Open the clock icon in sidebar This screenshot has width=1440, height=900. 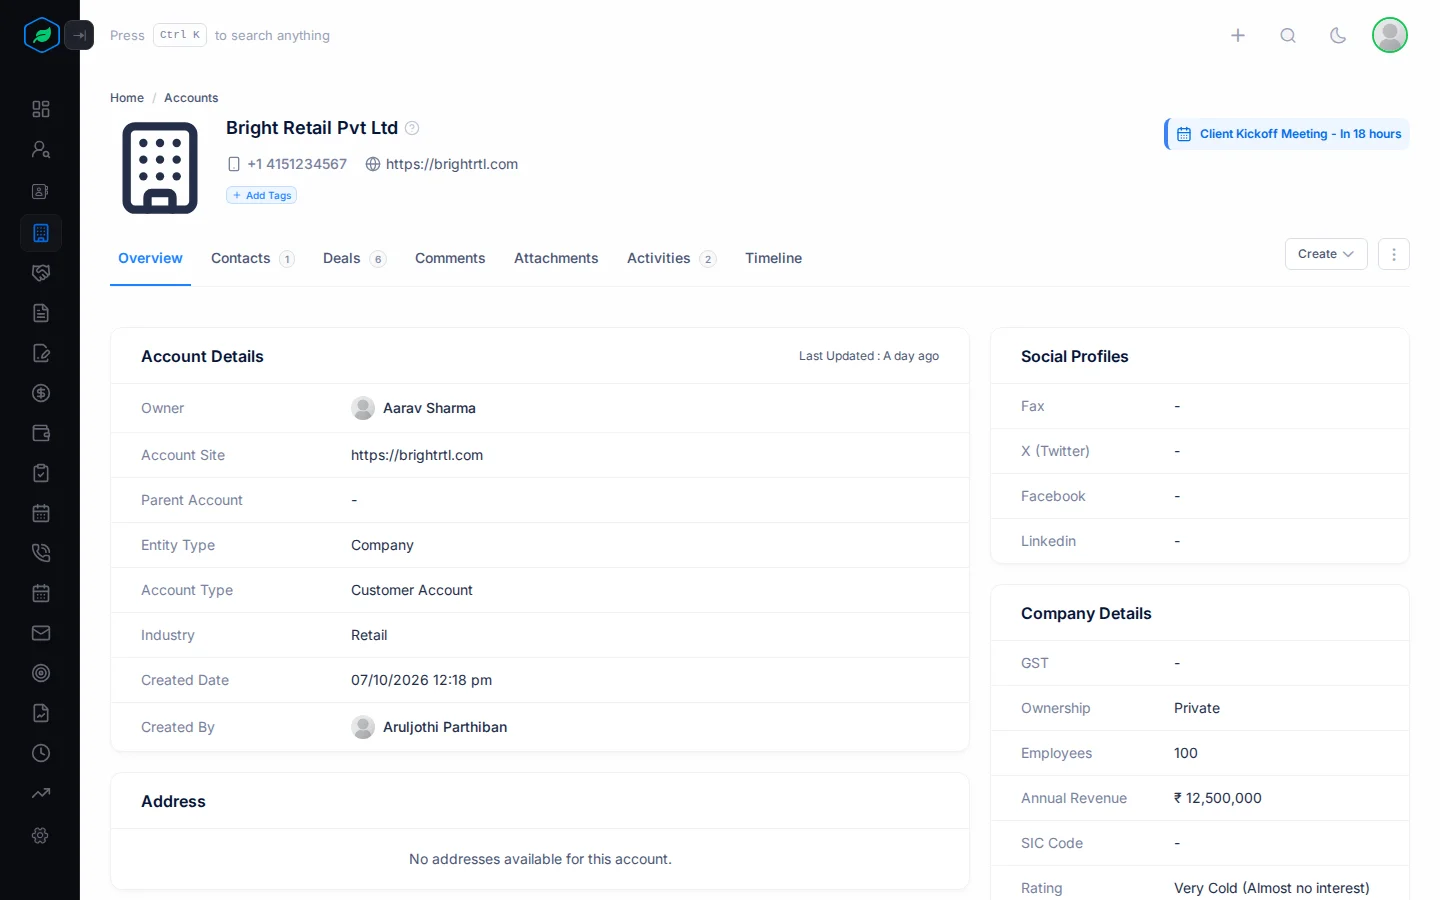click(41, 753)
